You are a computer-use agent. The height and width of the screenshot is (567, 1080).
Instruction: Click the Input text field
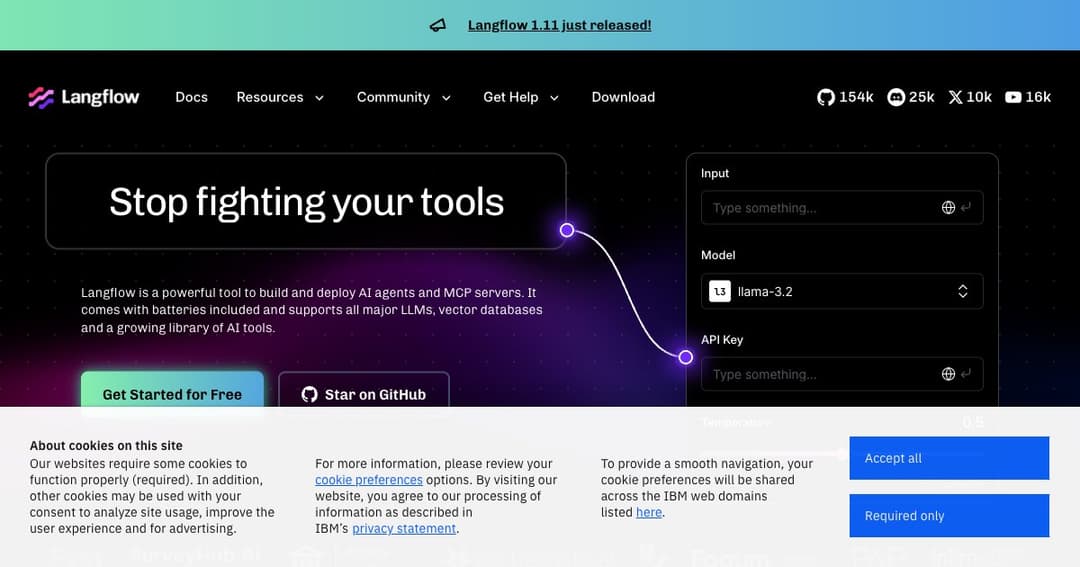click(842, 207)
